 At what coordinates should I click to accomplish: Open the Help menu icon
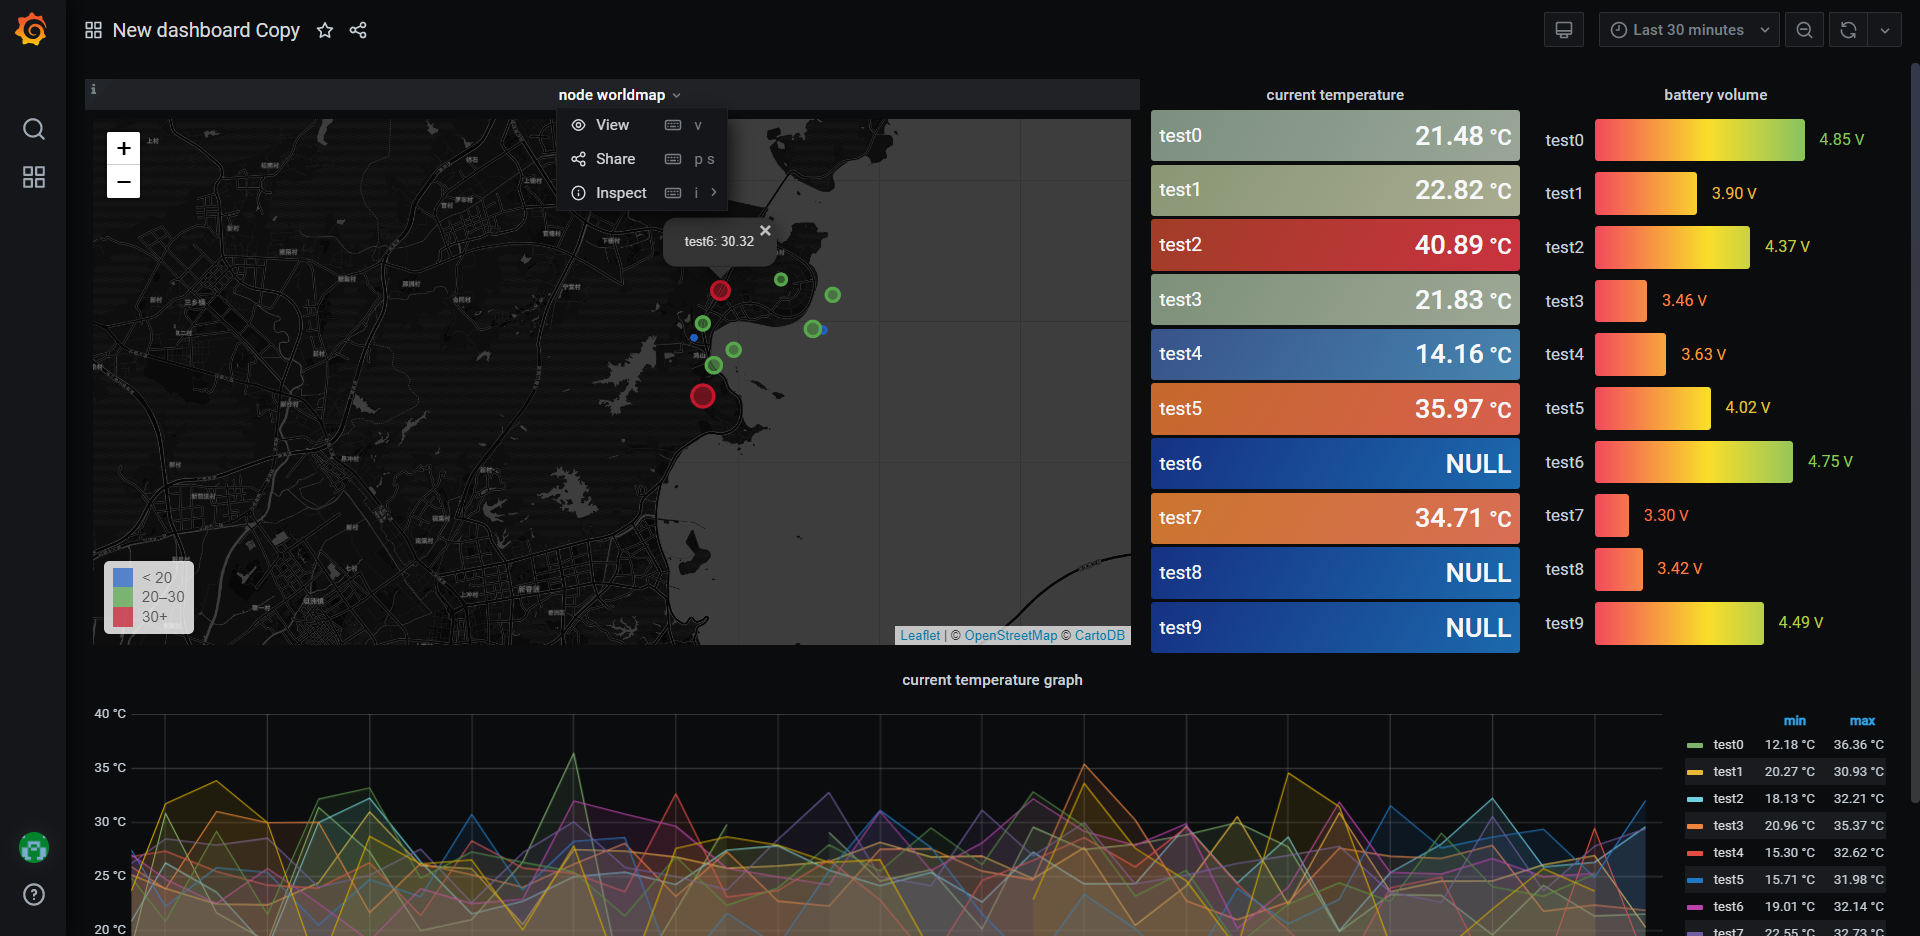click(x=33, y=895)
